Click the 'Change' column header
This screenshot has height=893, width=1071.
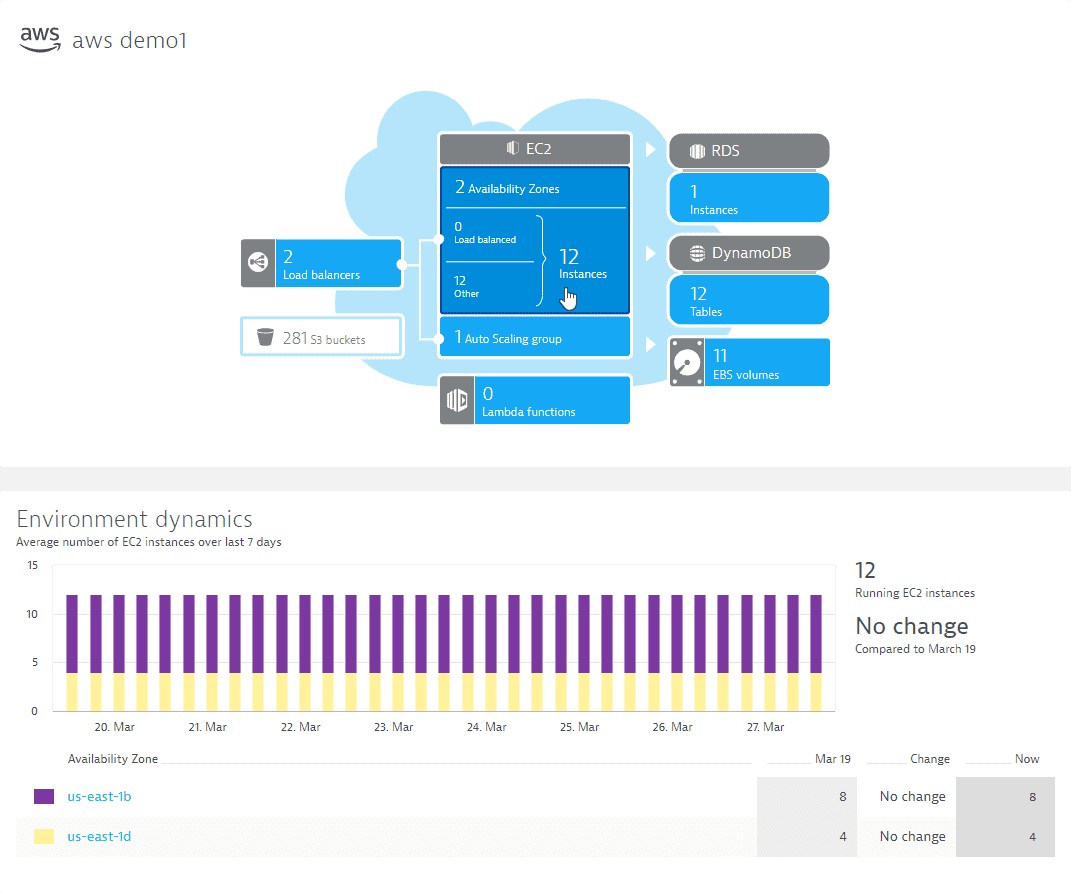[x=930, y=759]
